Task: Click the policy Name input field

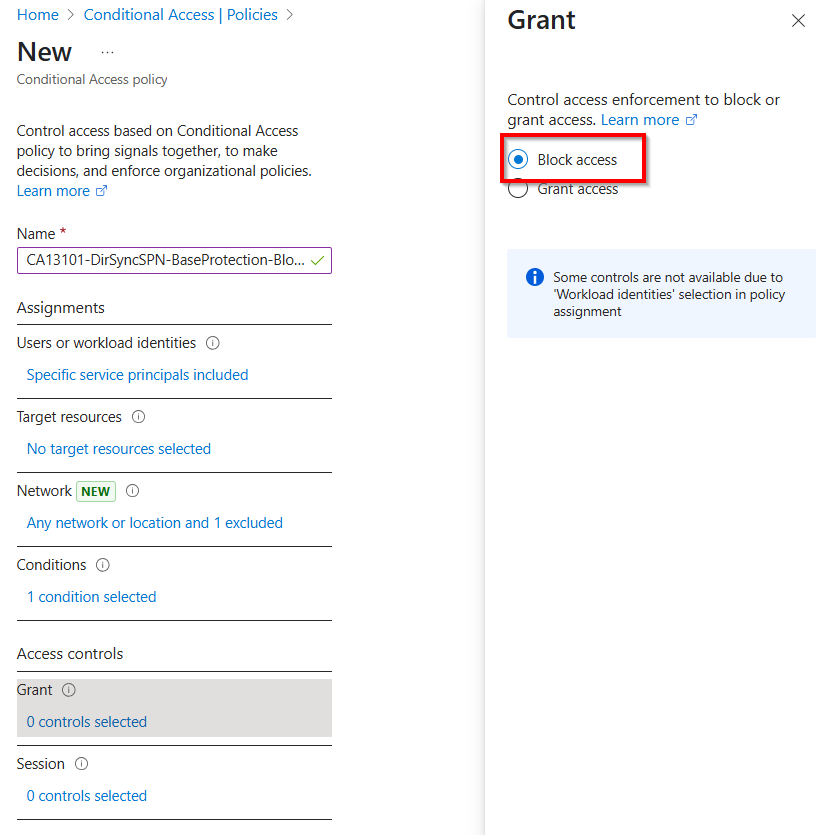Action: pyautogui.click(x=165, y=261)
